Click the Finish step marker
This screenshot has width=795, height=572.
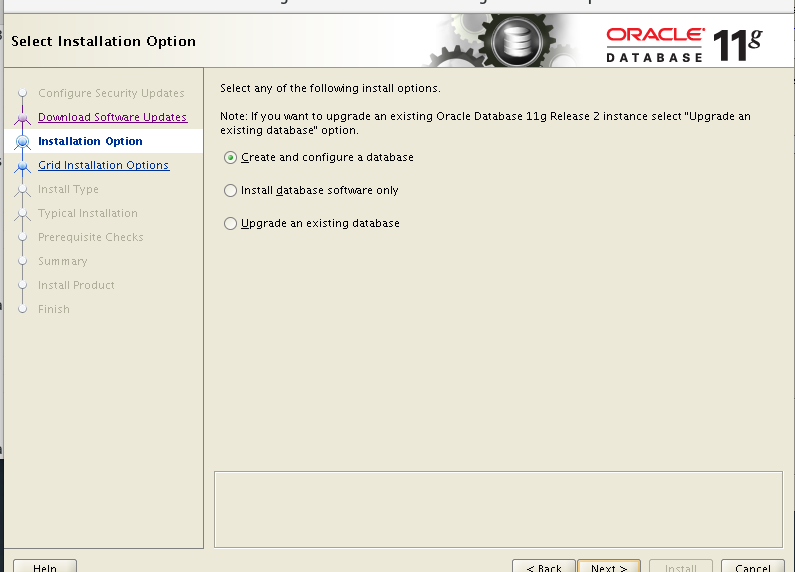[x=22, y=309]
